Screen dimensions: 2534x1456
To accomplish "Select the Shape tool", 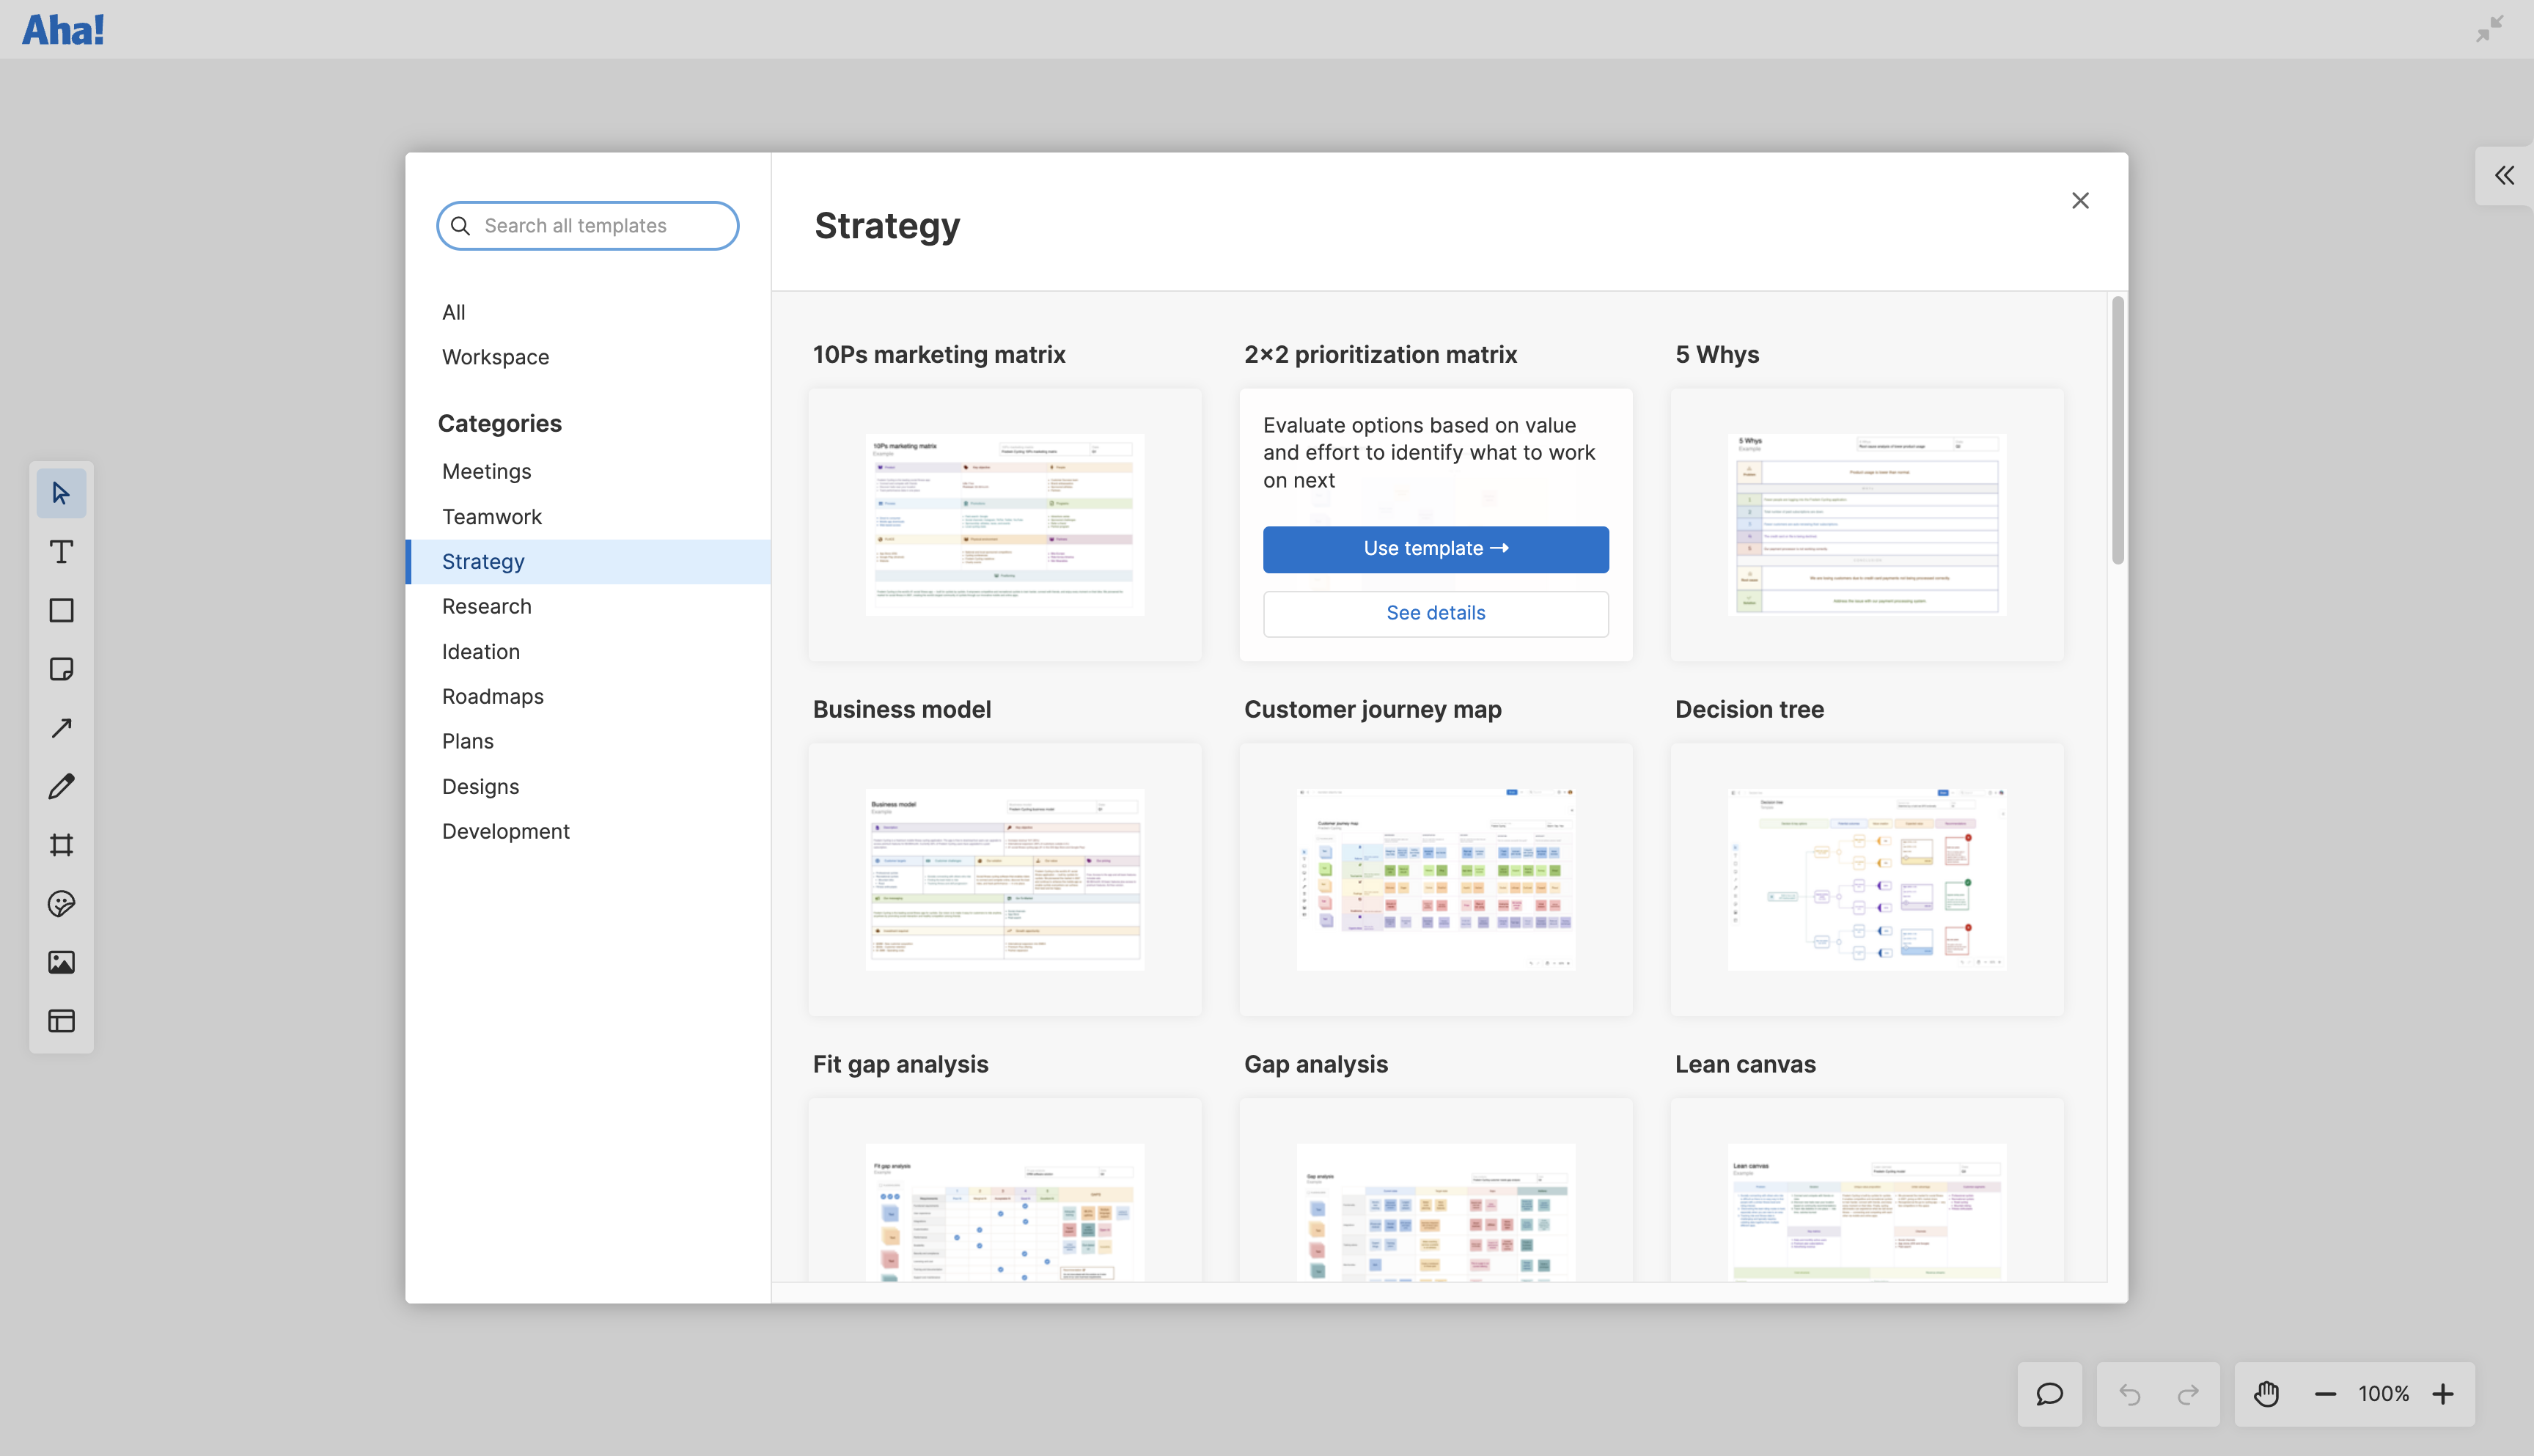I will point(61,610).
